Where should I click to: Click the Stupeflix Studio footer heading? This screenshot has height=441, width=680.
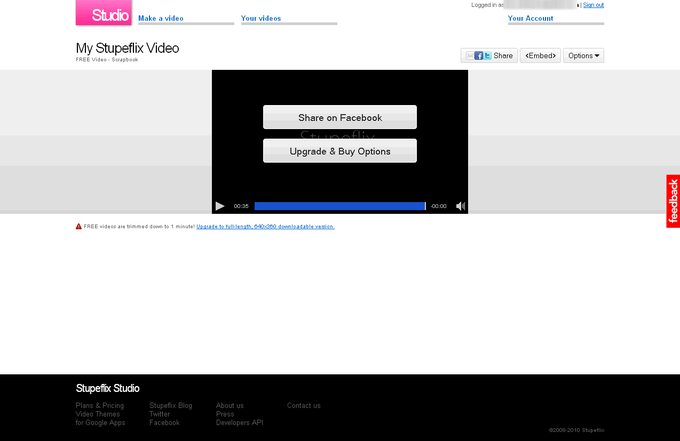click(x=108, y=388)
